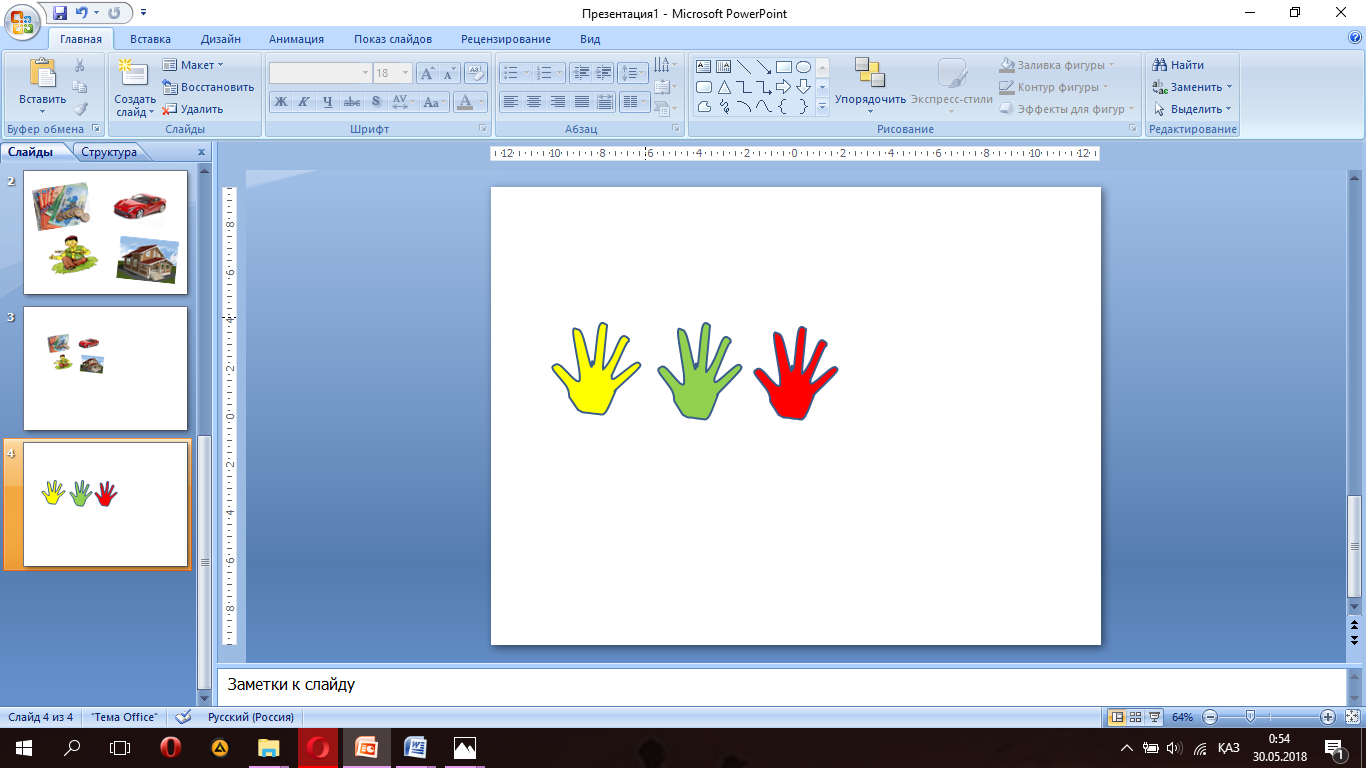Open the Дизайн ribbon tab
This screenshot has width=1366, height=768.
(220, 39)
